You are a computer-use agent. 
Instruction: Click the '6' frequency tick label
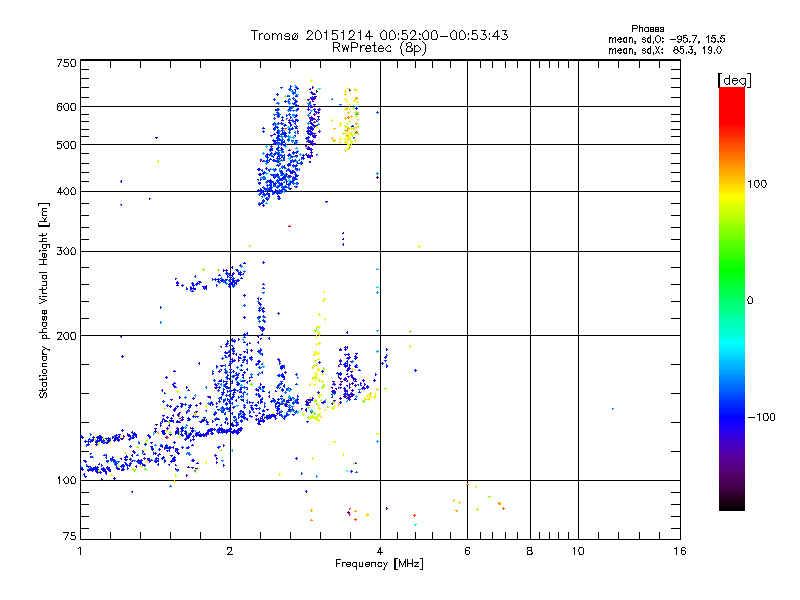pos(467,551)
